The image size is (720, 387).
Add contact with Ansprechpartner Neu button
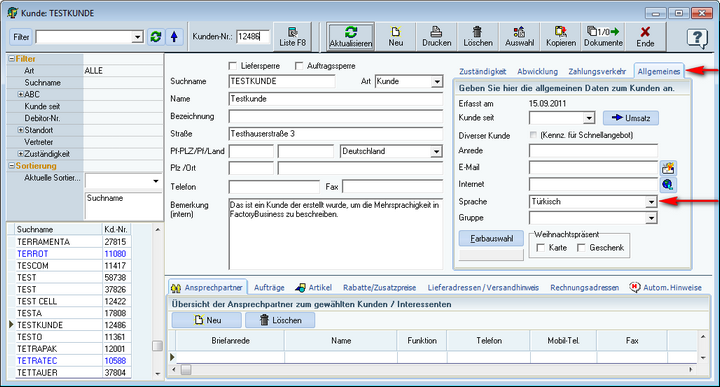point(207,320)
